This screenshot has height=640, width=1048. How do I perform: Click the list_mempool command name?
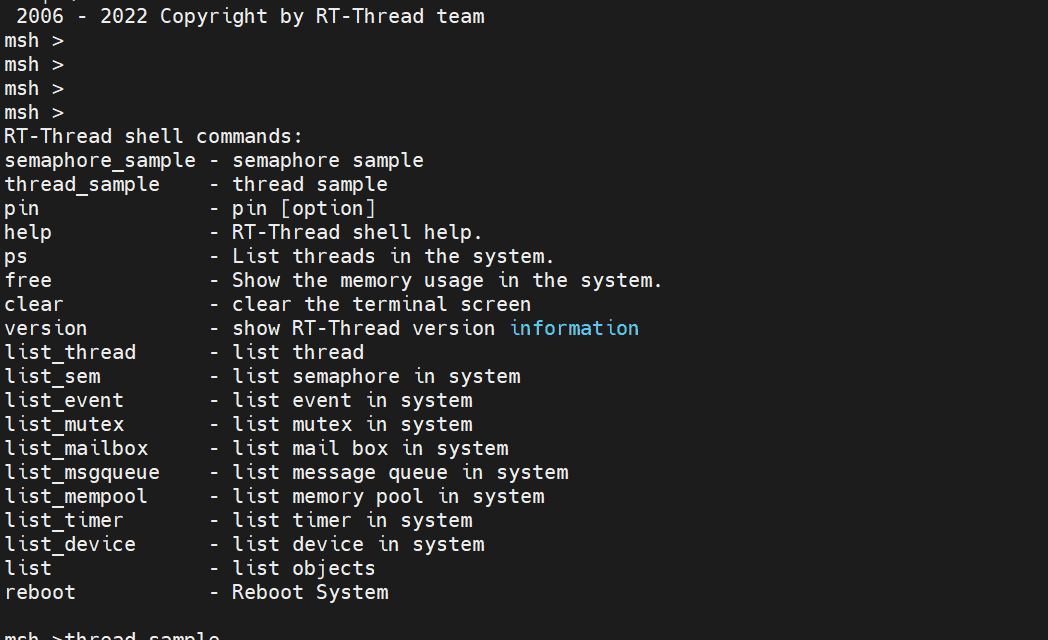(x=76, y=496)
